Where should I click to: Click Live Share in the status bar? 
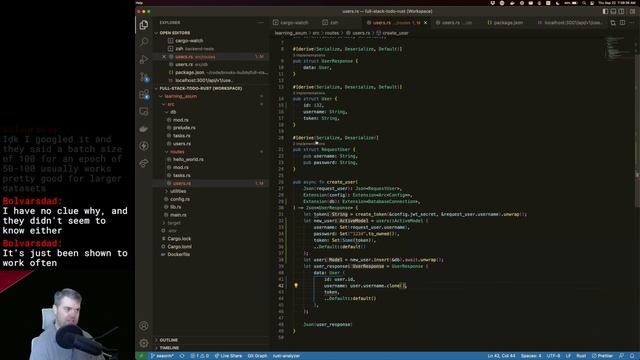coord(229,356)
